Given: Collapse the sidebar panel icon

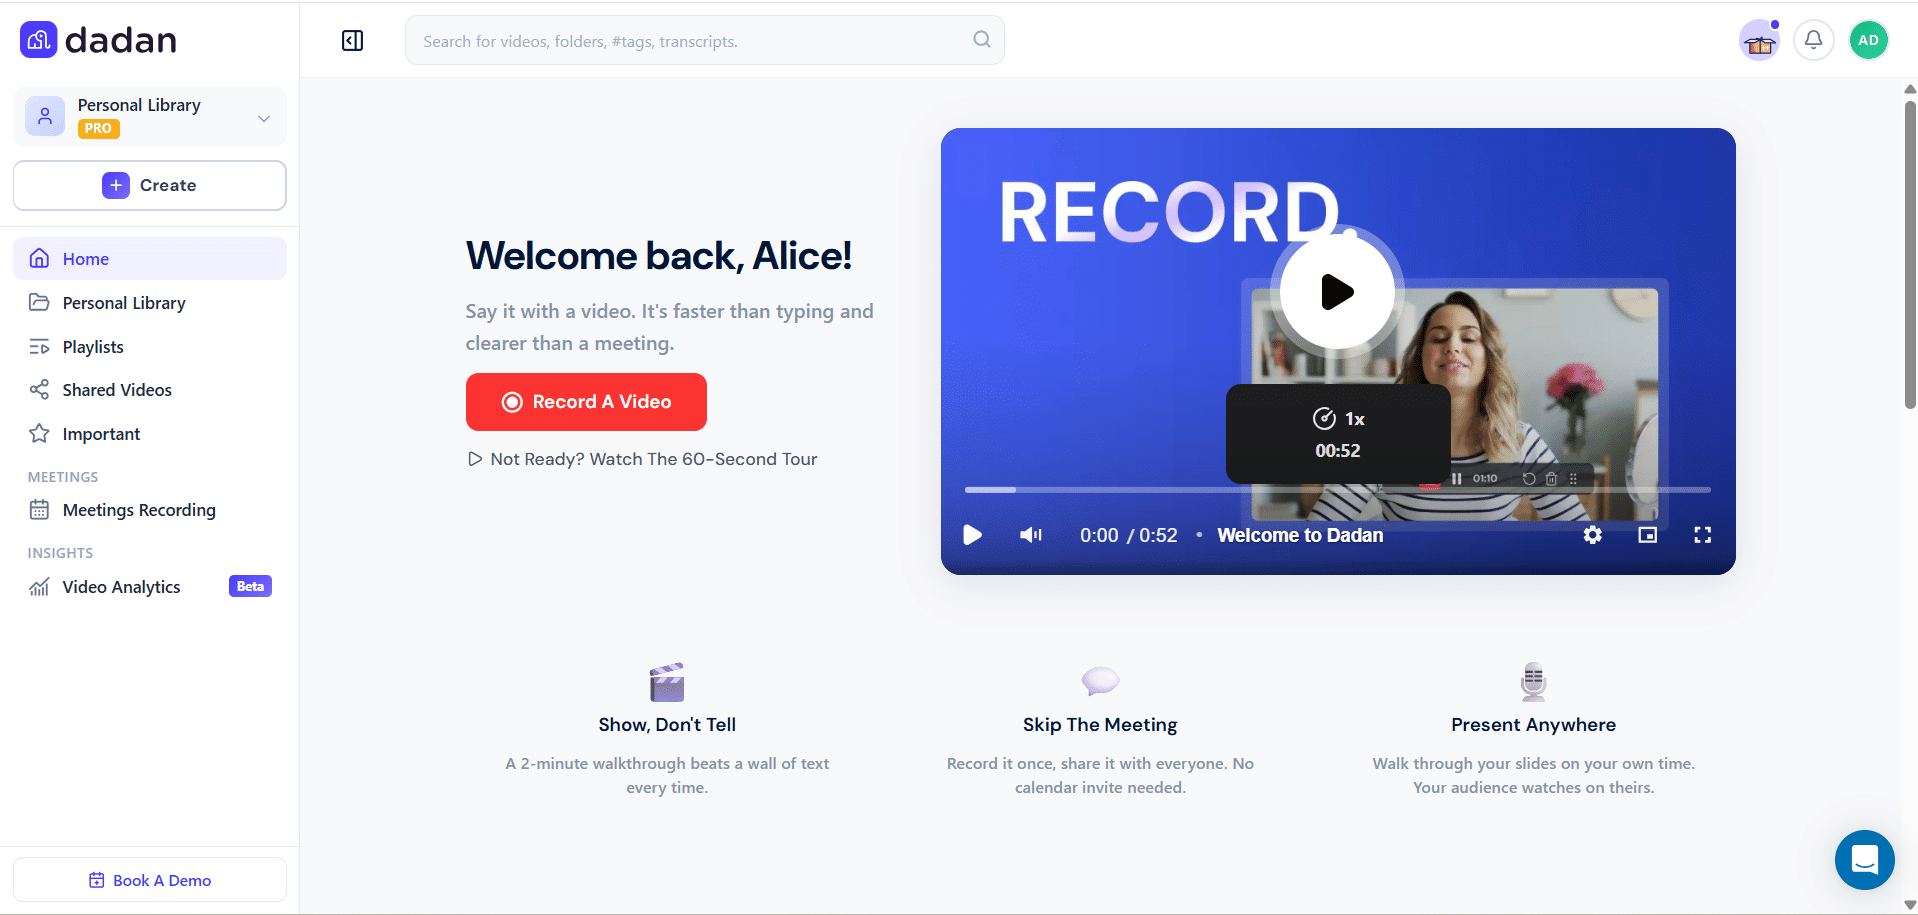Looking at the screenshot, I should click(352, 40).
